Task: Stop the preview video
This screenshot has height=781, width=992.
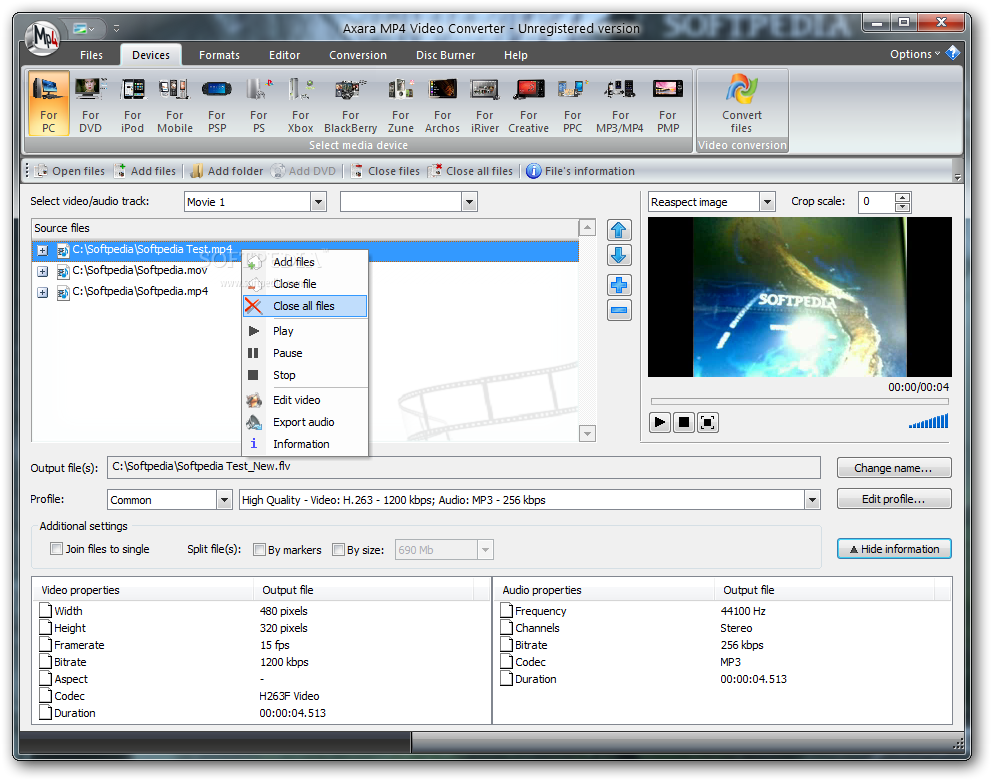Action: click(x=684, y=422)
